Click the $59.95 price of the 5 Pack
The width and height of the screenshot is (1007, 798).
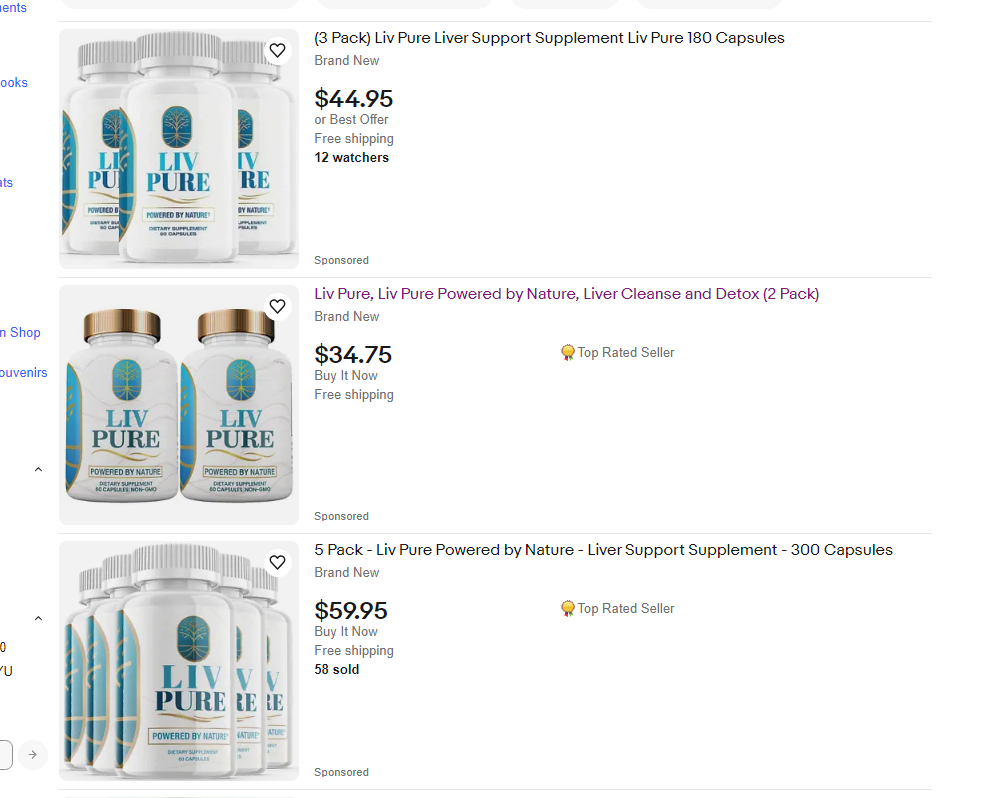(x=351, y=610)
